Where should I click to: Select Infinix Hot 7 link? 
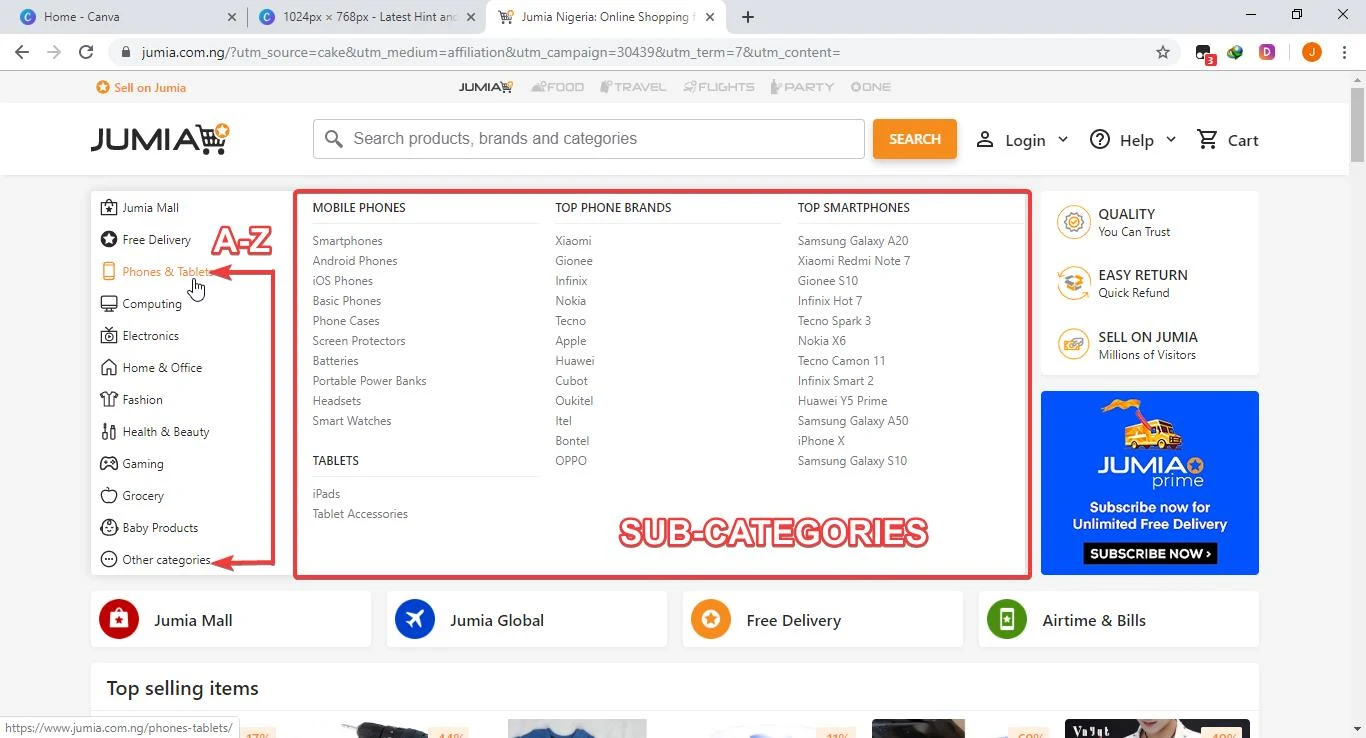point(830,301)
